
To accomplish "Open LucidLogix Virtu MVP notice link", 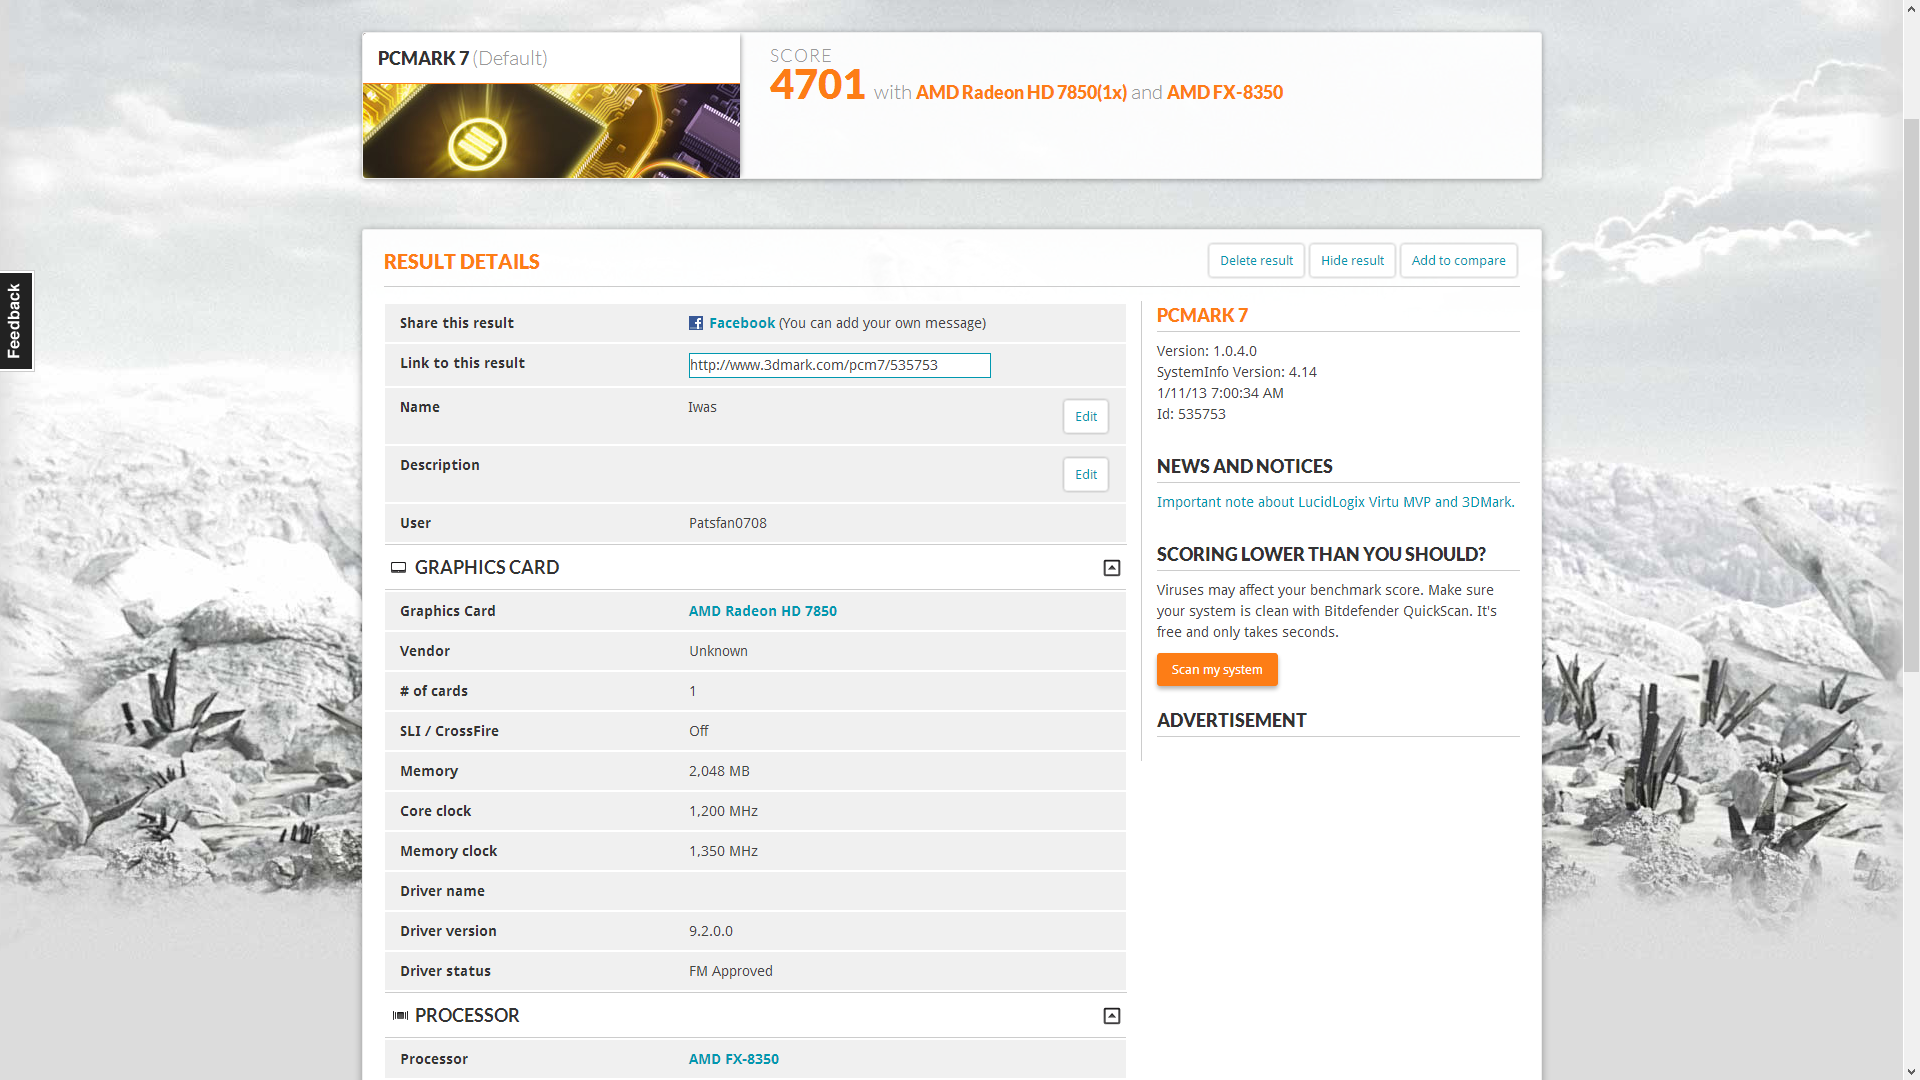I will click(x=1335, y=502).
